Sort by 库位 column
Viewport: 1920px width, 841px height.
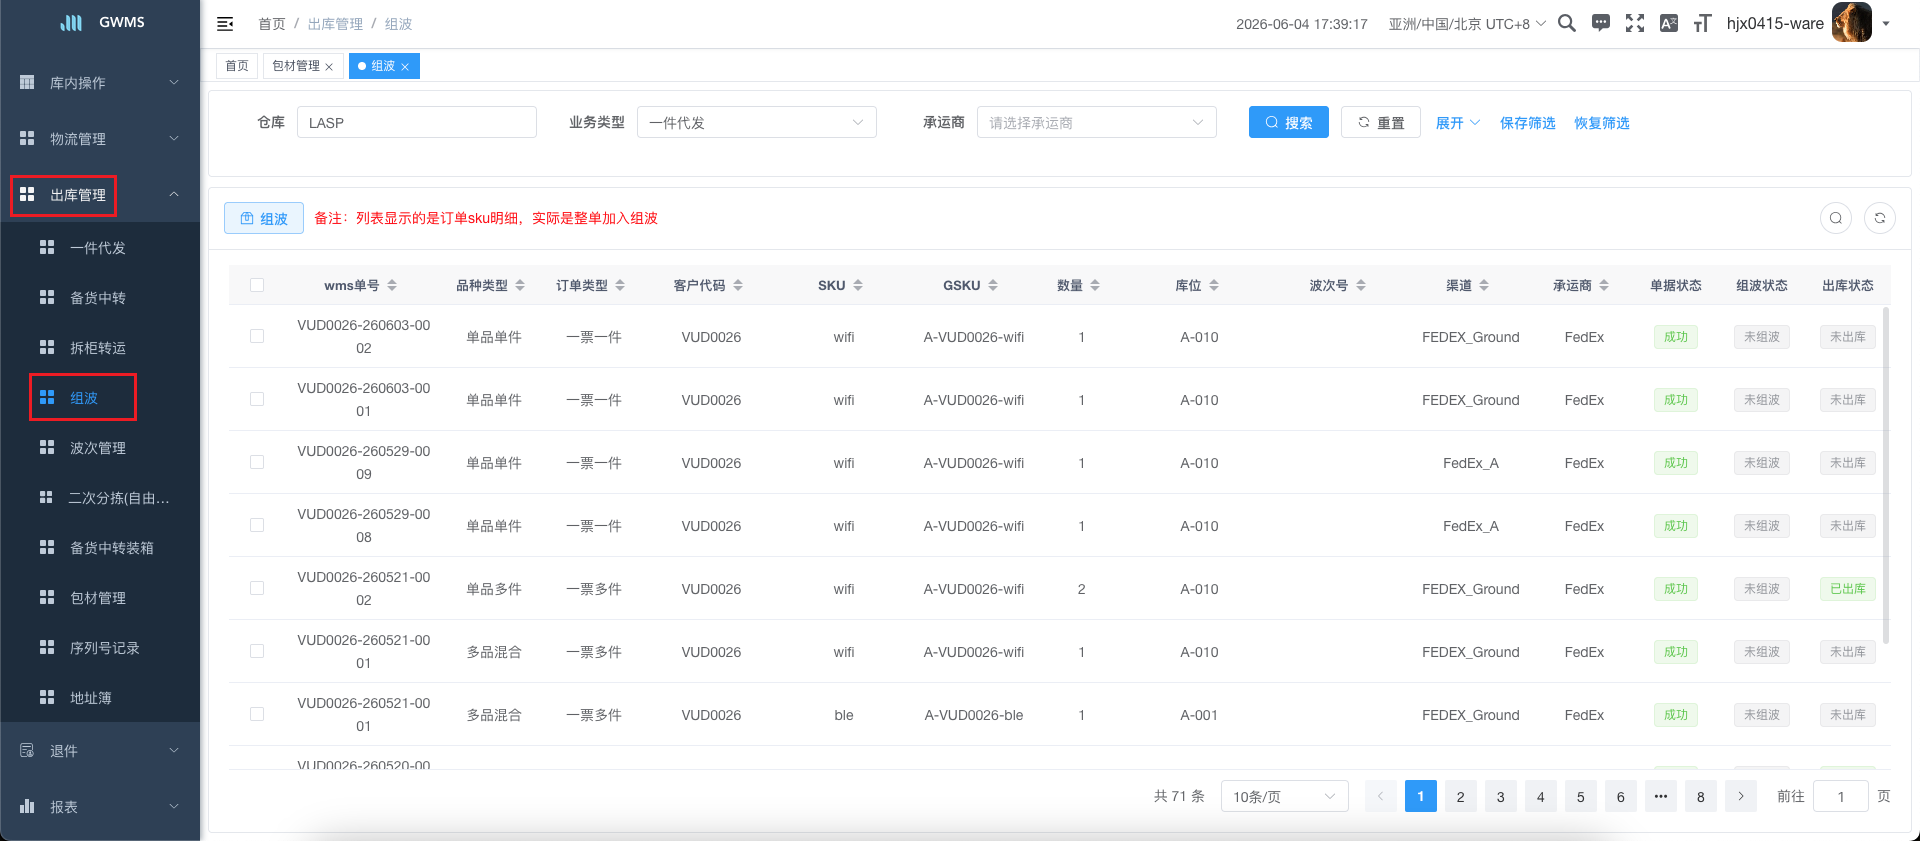1214,285
